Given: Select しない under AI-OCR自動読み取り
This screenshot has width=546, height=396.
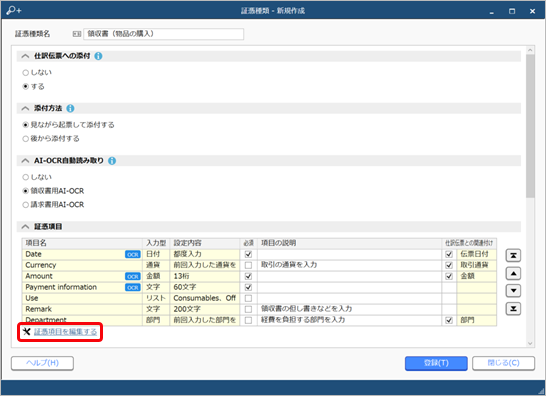Looking at the screenshot, I should tap(25, 177).
